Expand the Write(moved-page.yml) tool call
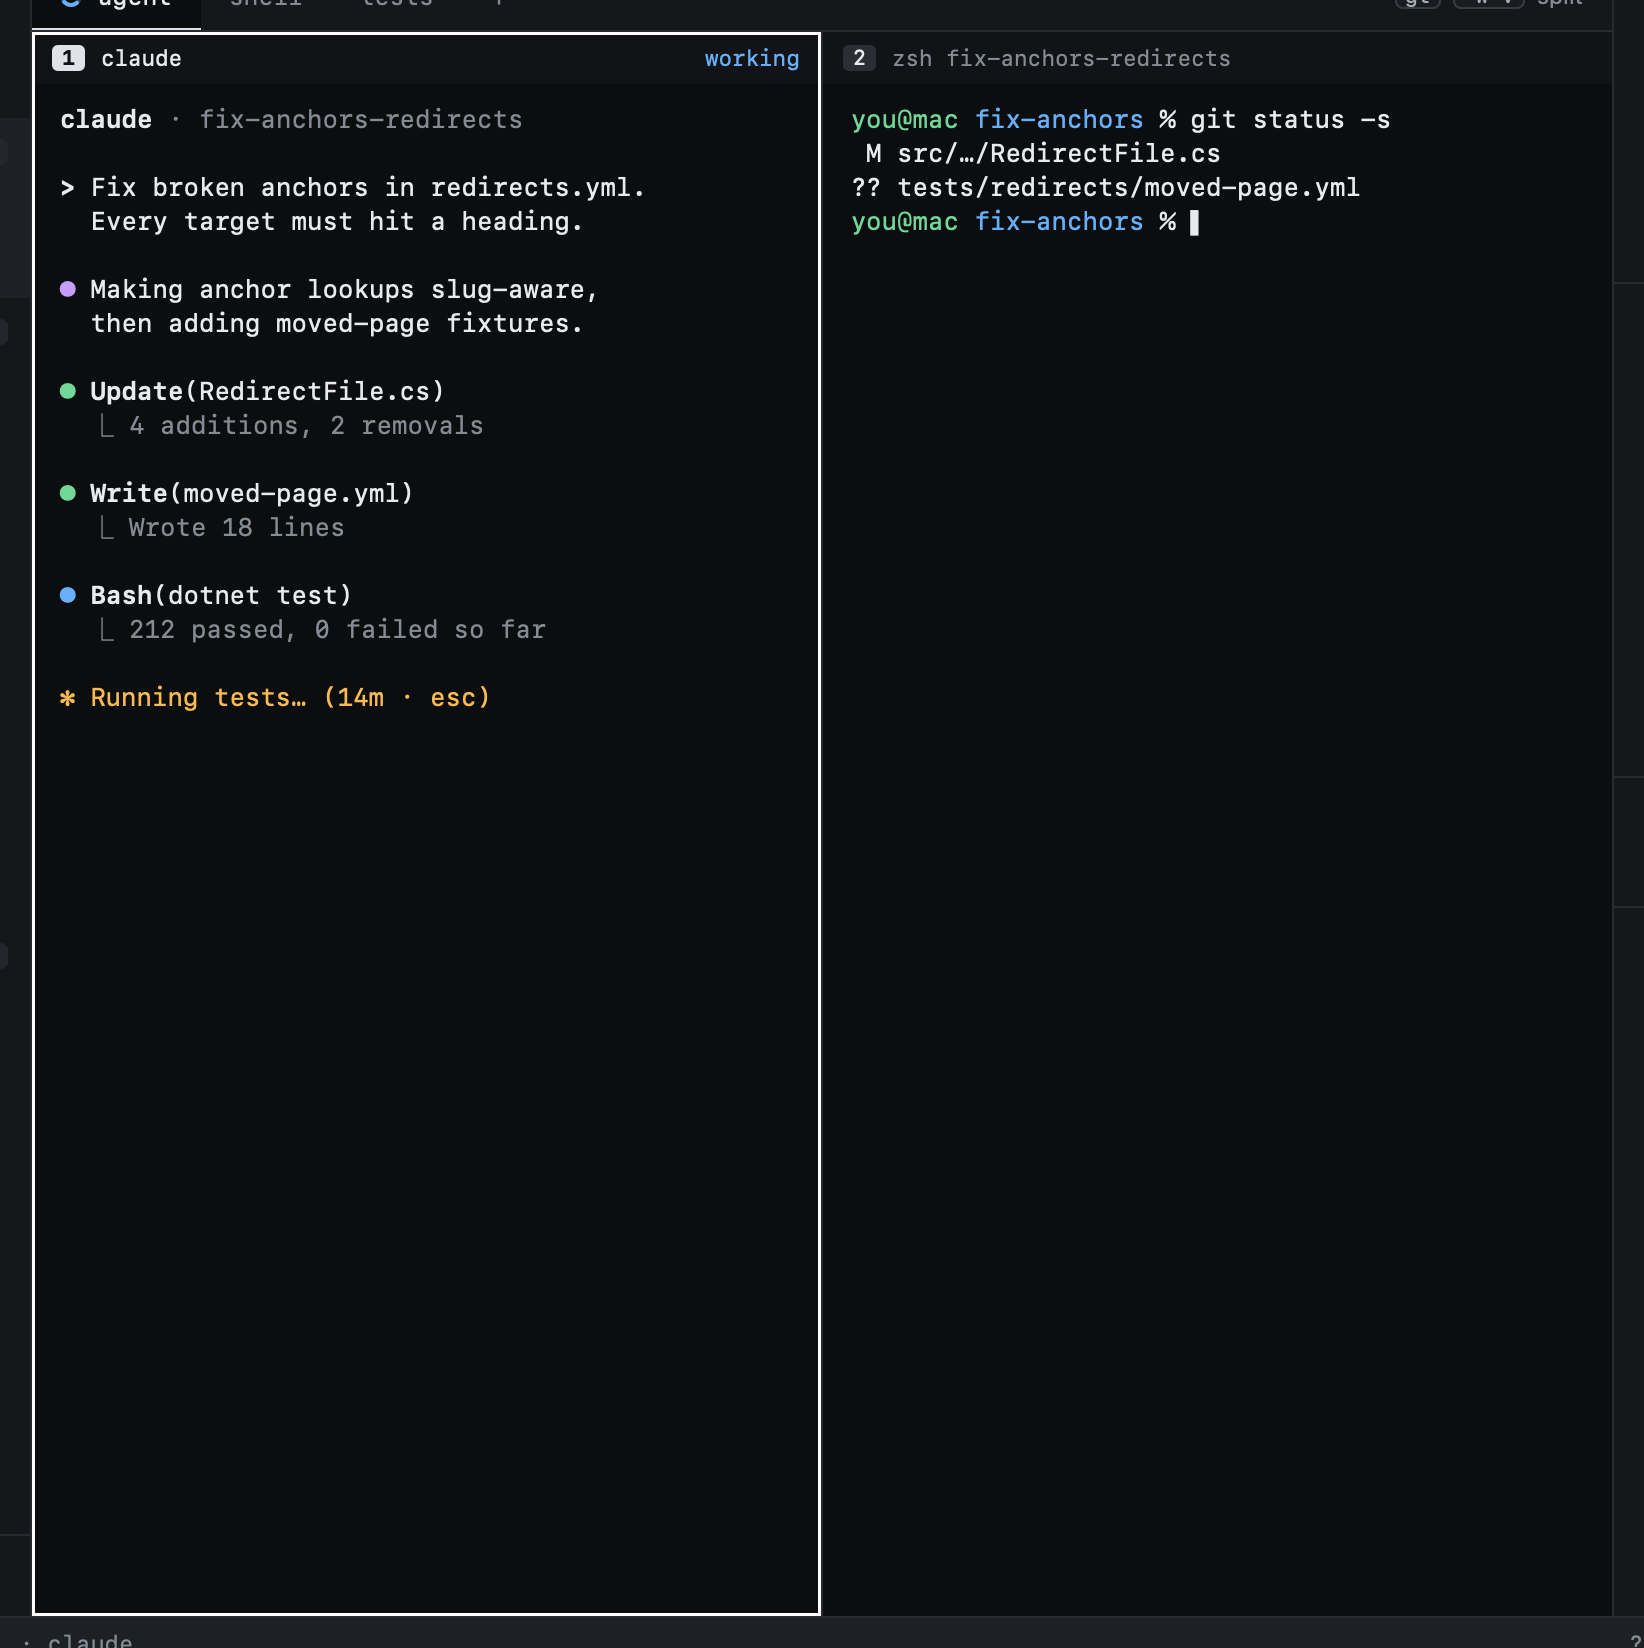 tap(252, 493)
